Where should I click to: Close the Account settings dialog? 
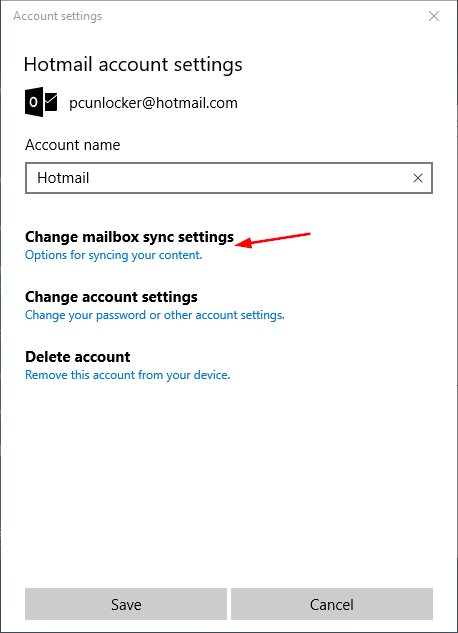[x=434, y=16]
